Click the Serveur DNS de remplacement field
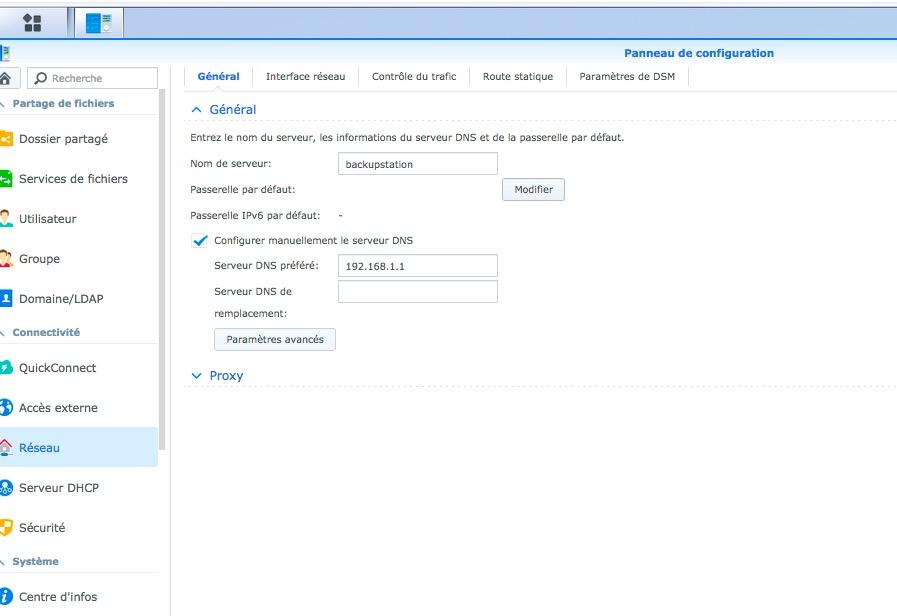Image resolution: width=897 pixels, height=616 pixels. (418, 292)
